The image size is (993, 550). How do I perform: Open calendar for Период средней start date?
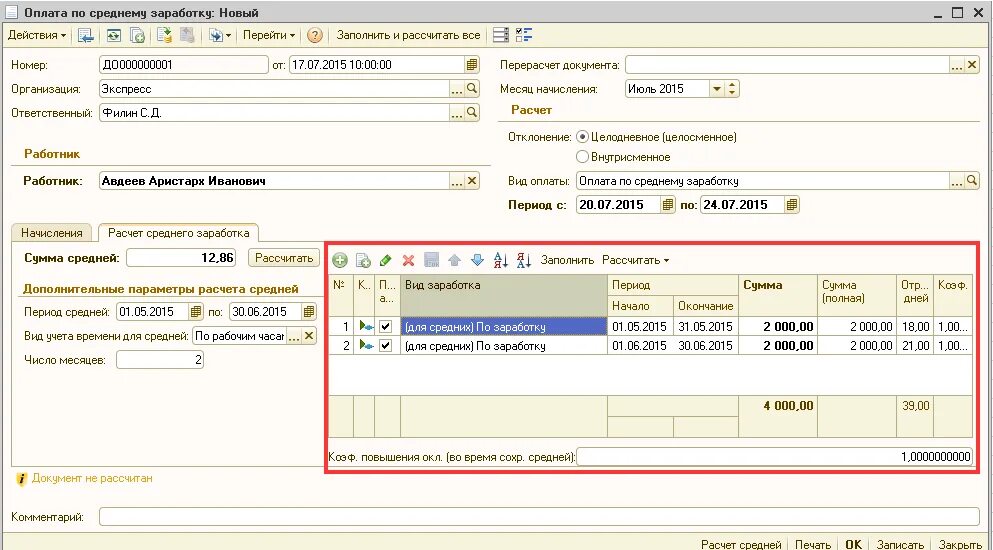click(x=196, y=312)
